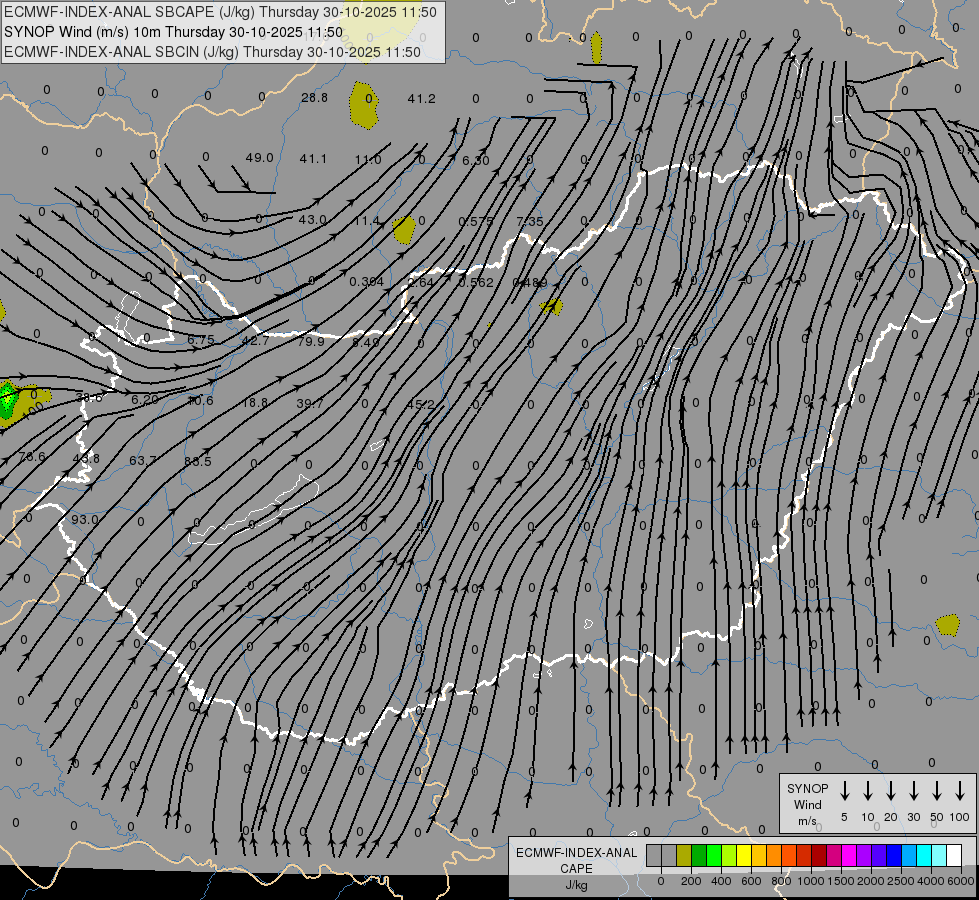
Task: Click the 2500 tick label on CAPE scale
Action: point(900,881)
